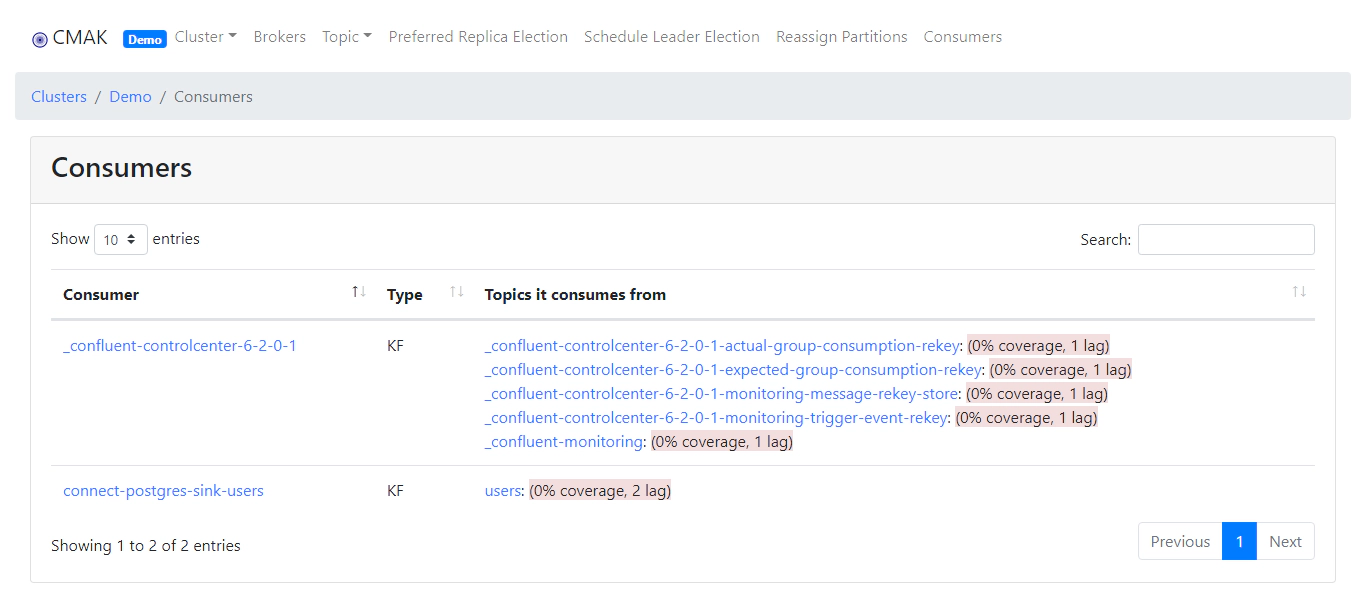Click KF type in connect-postgres-sink-users row
Viewport: 1364px width, 600px height.
(x=396, y=491)
